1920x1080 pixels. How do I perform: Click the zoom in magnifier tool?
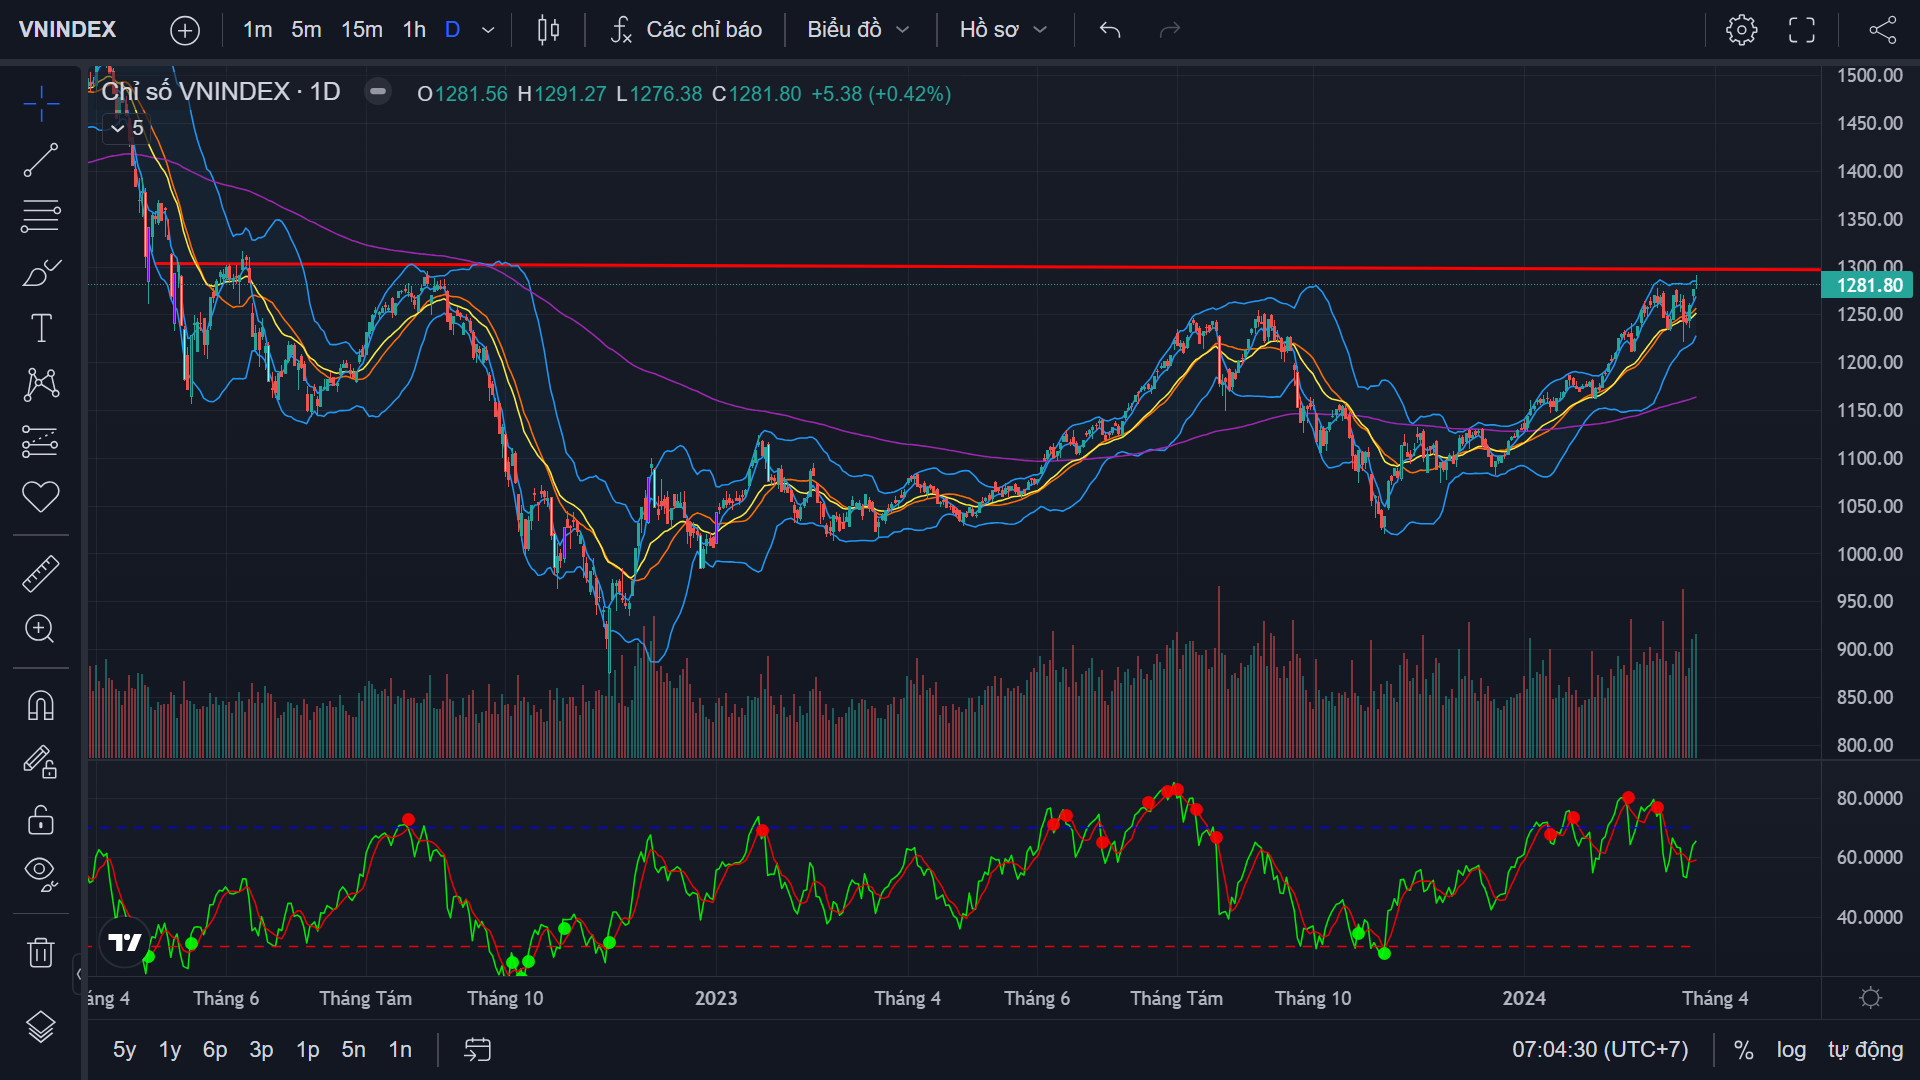41,629
